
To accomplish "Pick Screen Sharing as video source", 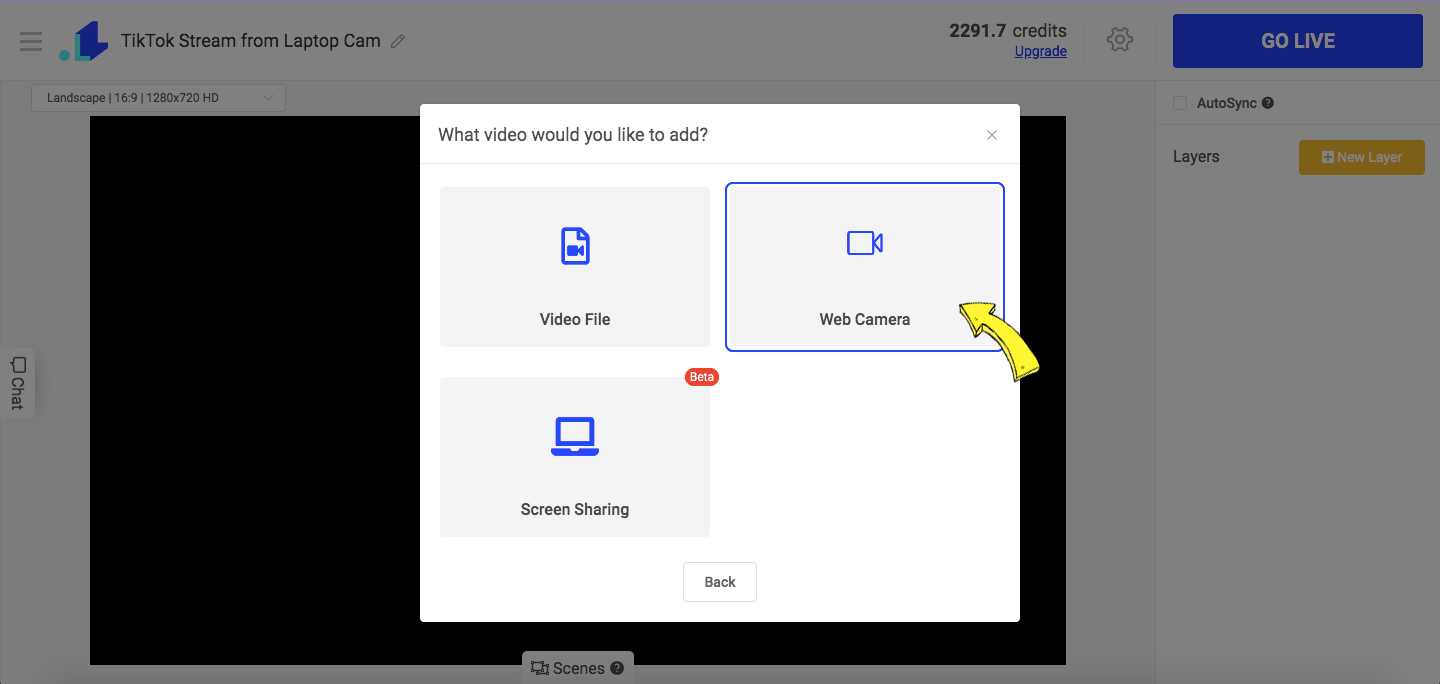I will (575, 456).
